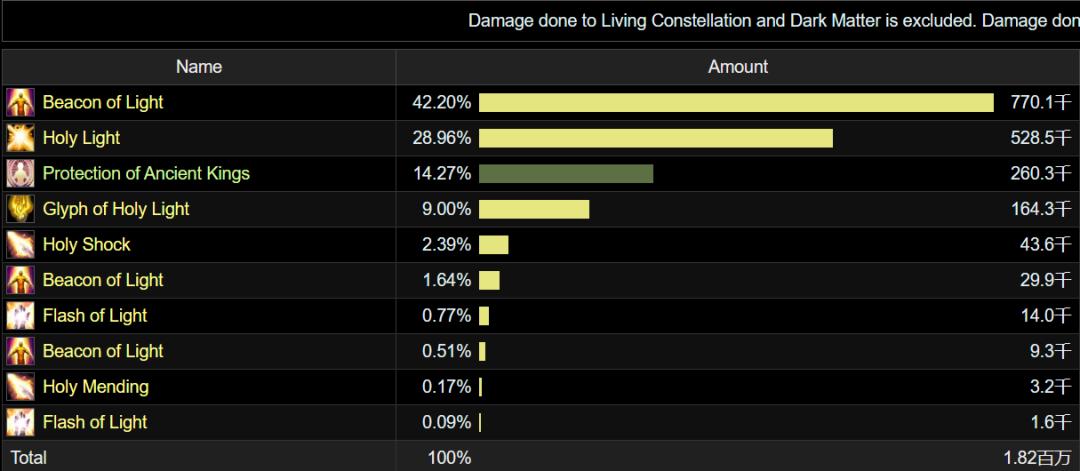Click the Flash of Light icon in the 0.77% row
The width and height of the screenshot is (1080, 471).
tap(20, 316)
